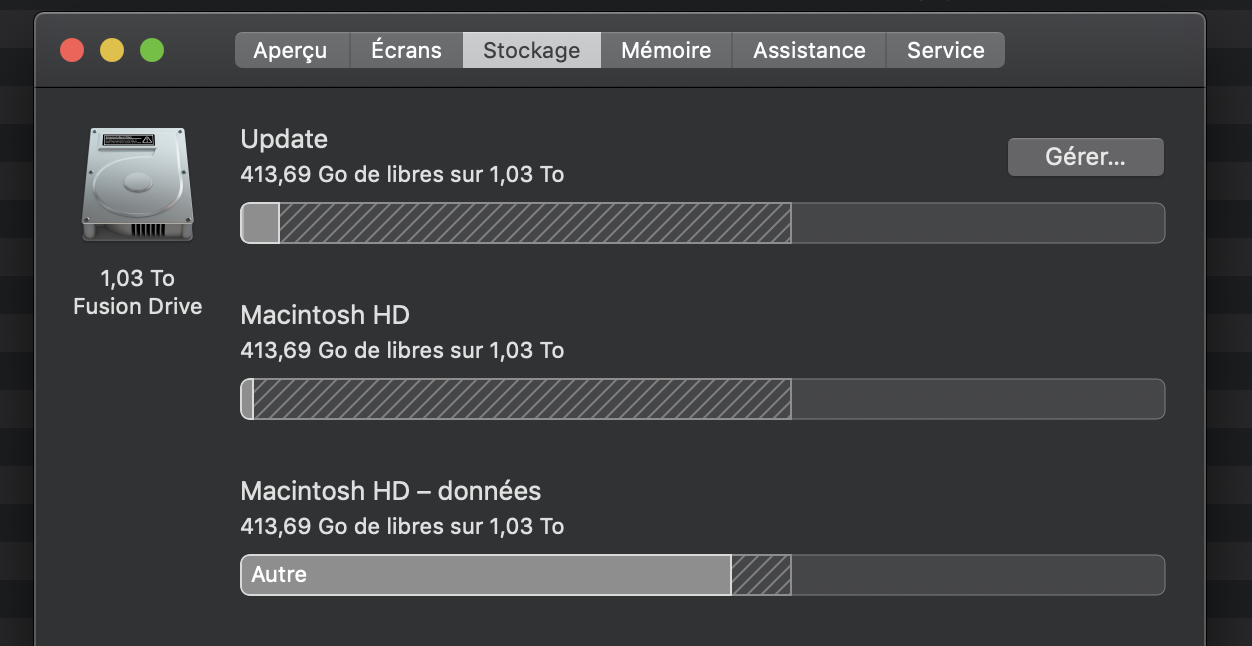Click the Update volume name
The image size is (1252, 646).
(x=284, y=139)
